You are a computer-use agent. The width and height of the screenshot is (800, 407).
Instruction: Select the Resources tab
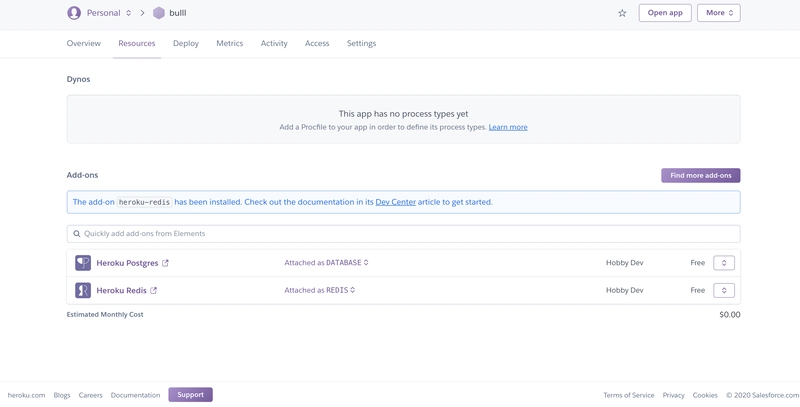click(x=137, y=43)
